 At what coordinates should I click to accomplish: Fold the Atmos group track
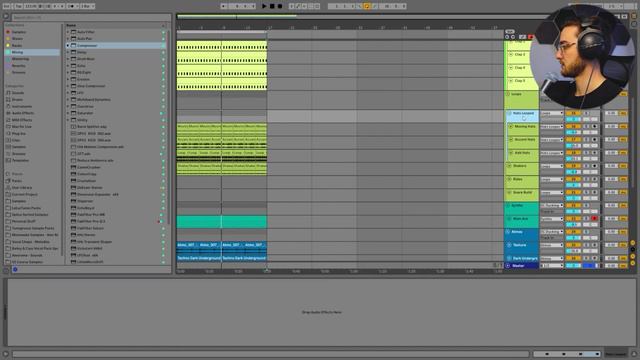tap(508, 232)
